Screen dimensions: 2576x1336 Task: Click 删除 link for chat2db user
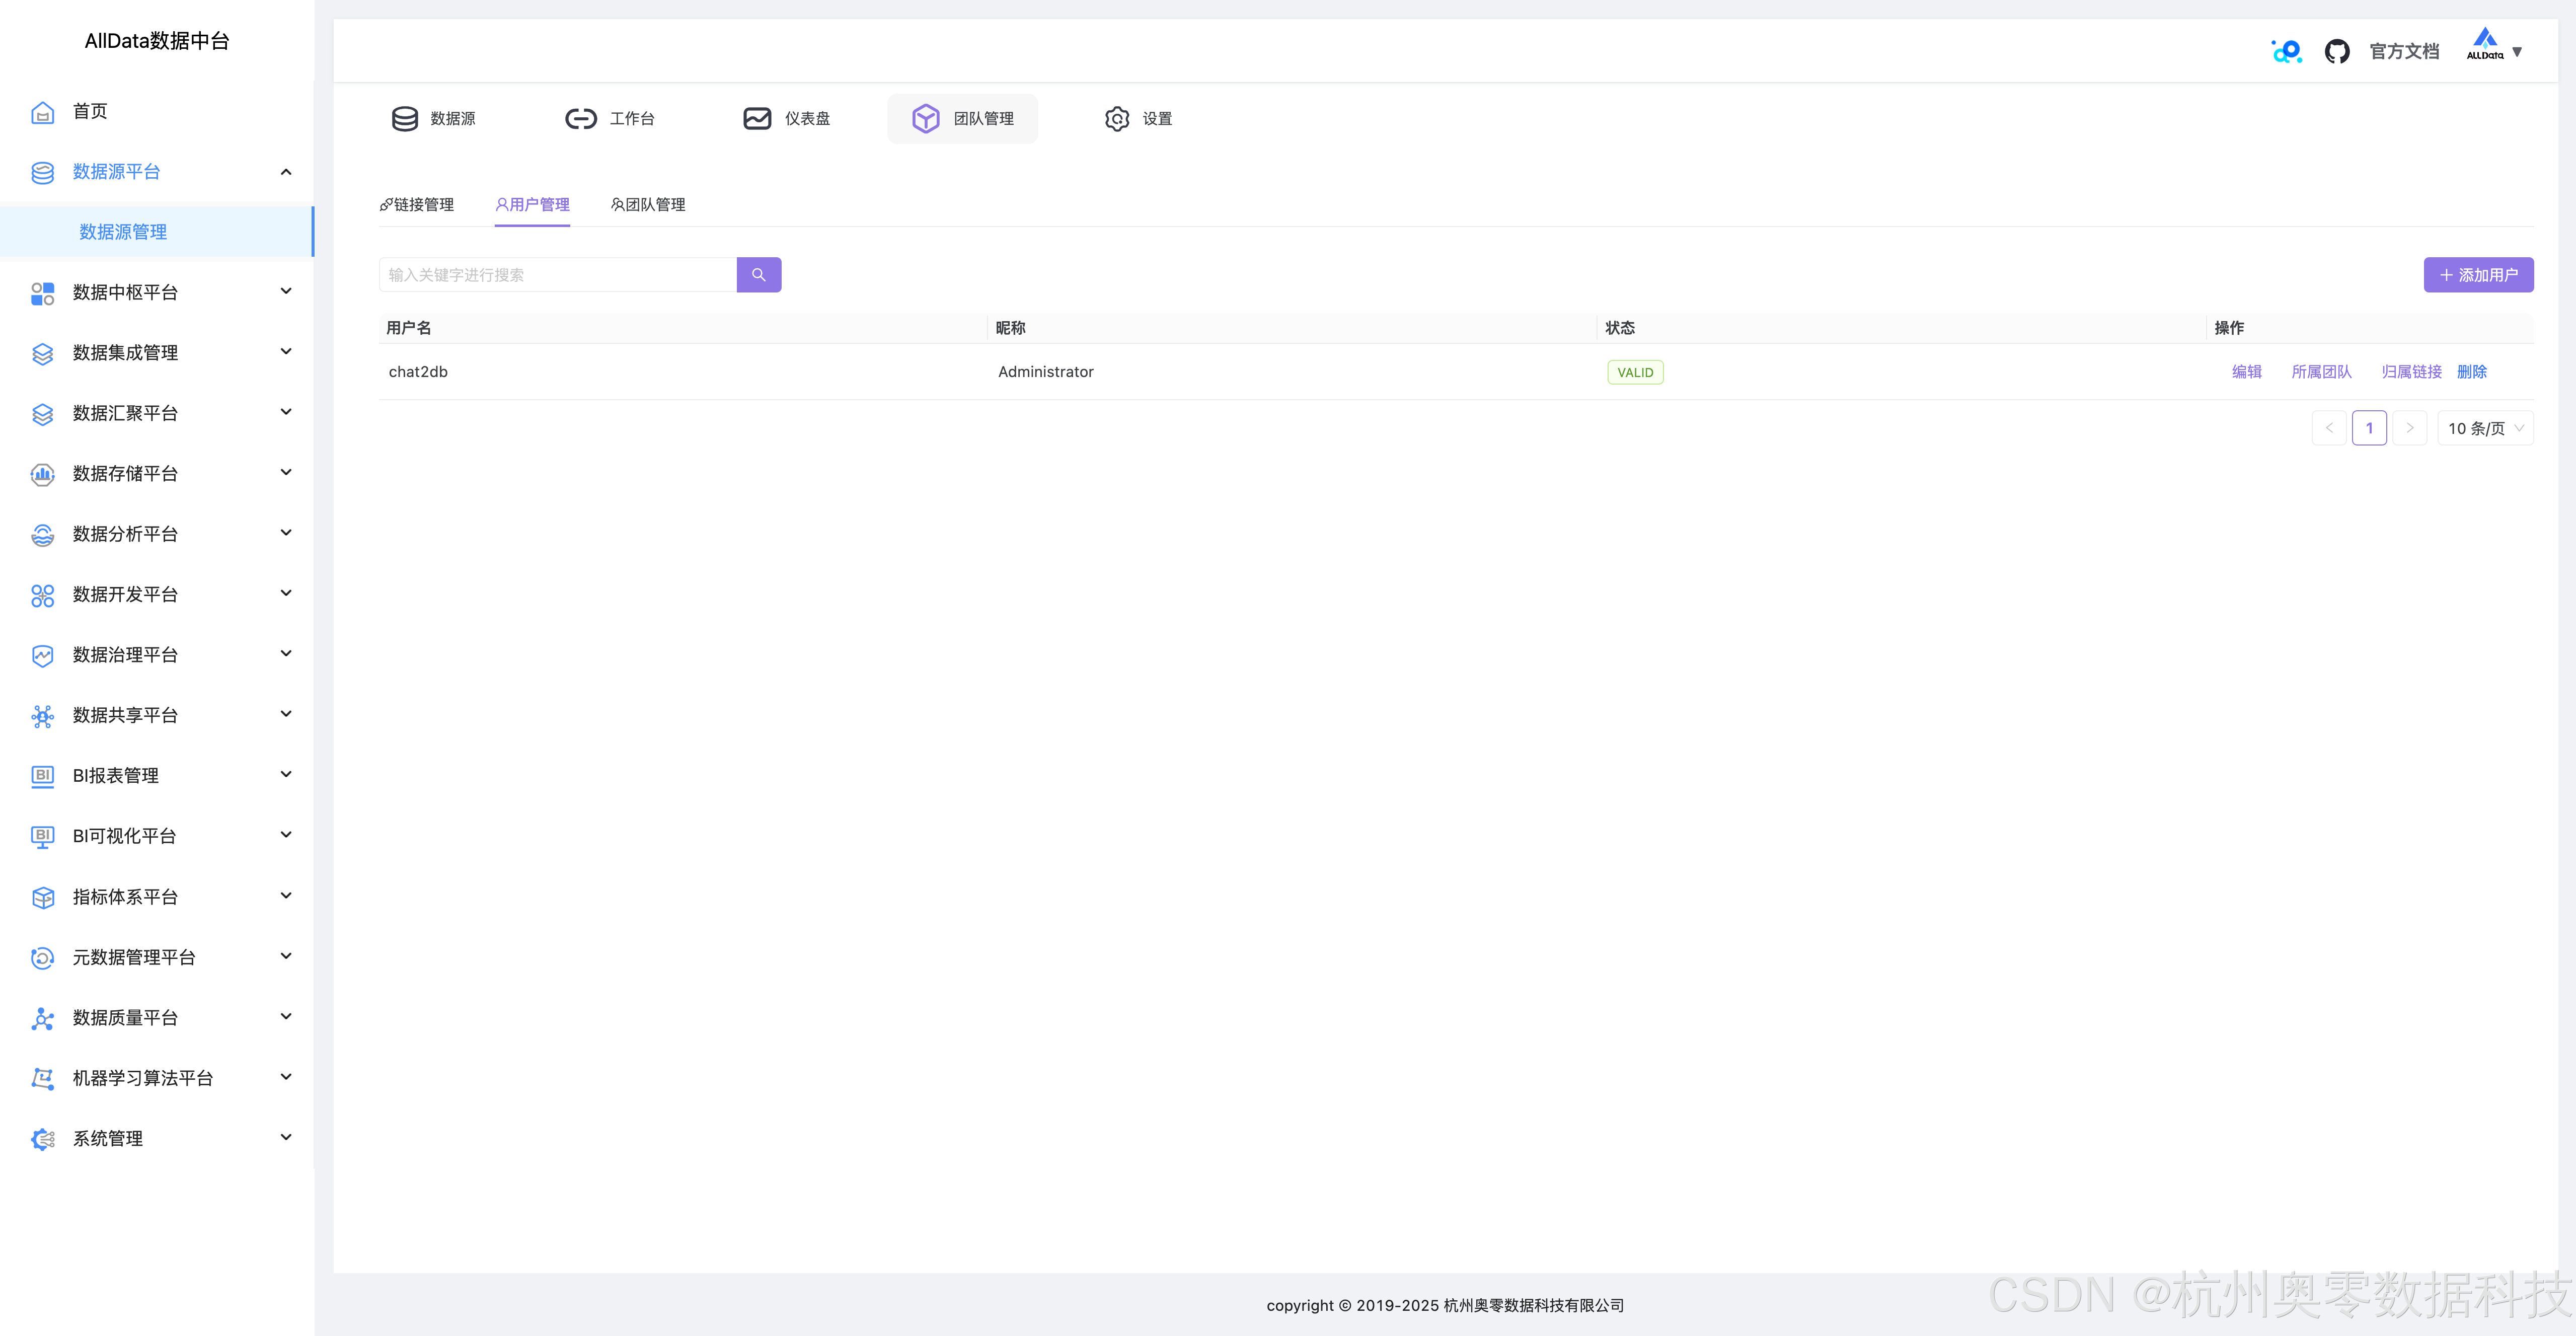(2471, 372)
